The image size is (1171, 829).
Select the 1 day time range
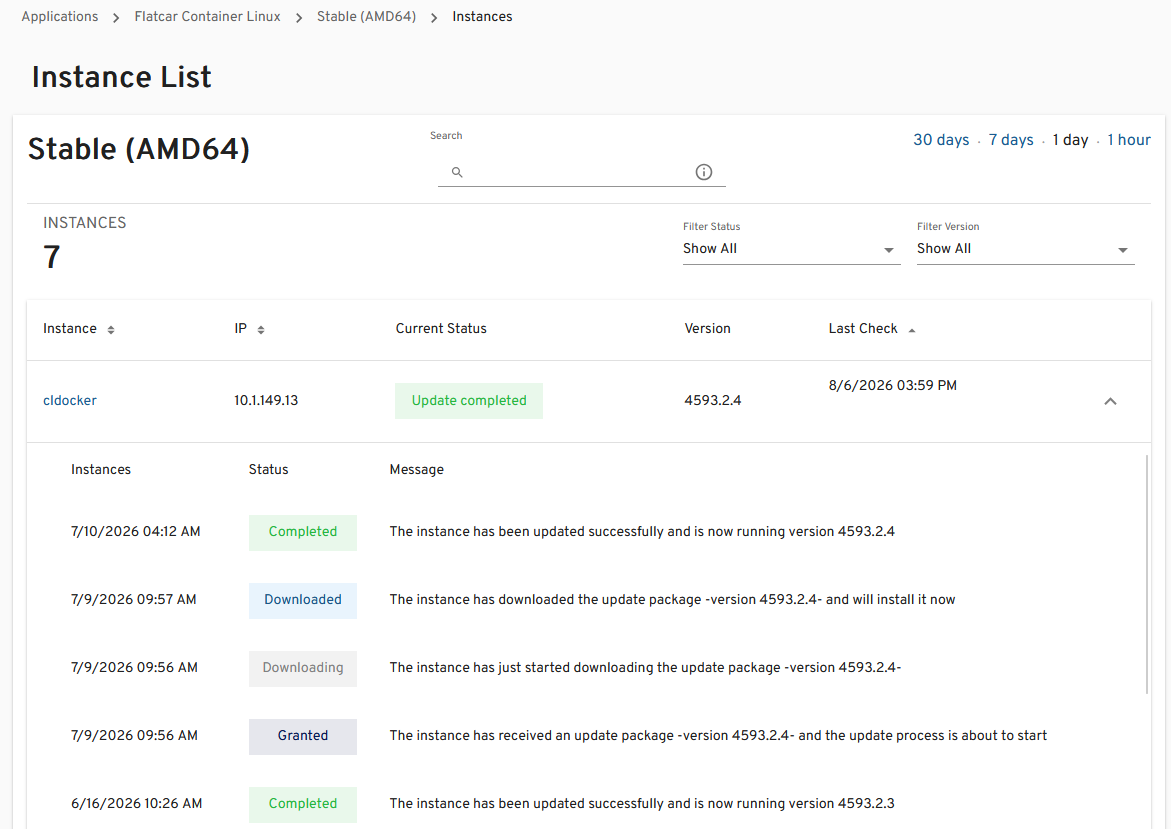tap(1070, 140)
